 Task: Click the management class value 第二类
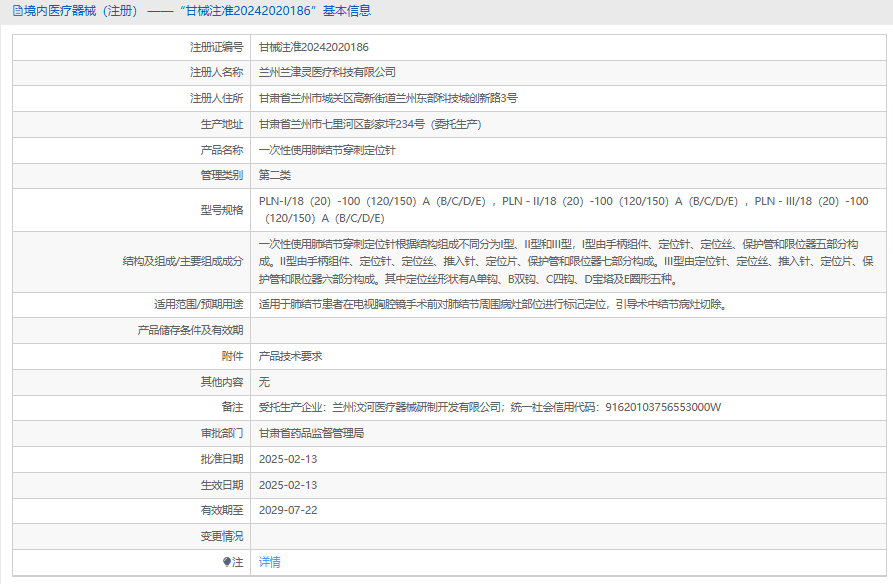pyautogui.click(x=275, y=175)
